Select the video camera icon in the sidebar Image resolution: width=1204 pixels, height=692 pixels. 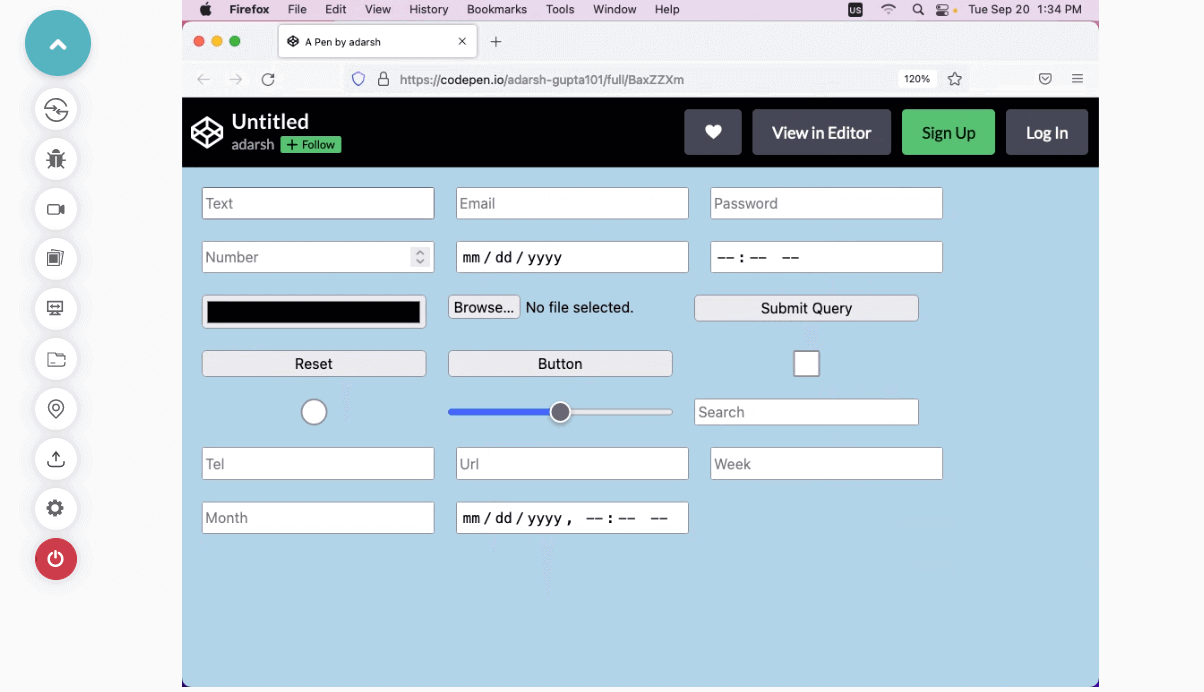point(55,209)
